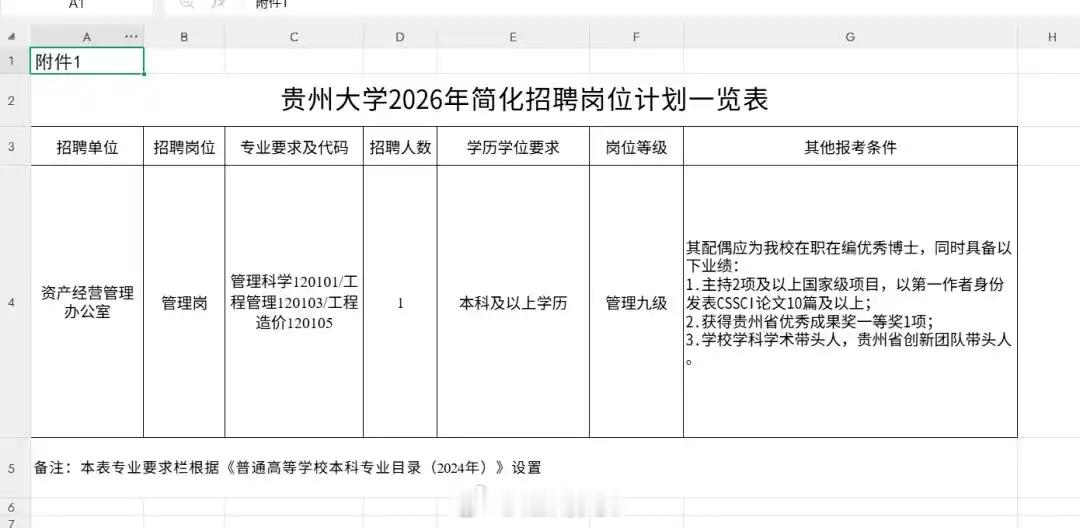Screen dimensions: 1080x528
Task: Select row 4 header
Action: [x=12, y=302]
